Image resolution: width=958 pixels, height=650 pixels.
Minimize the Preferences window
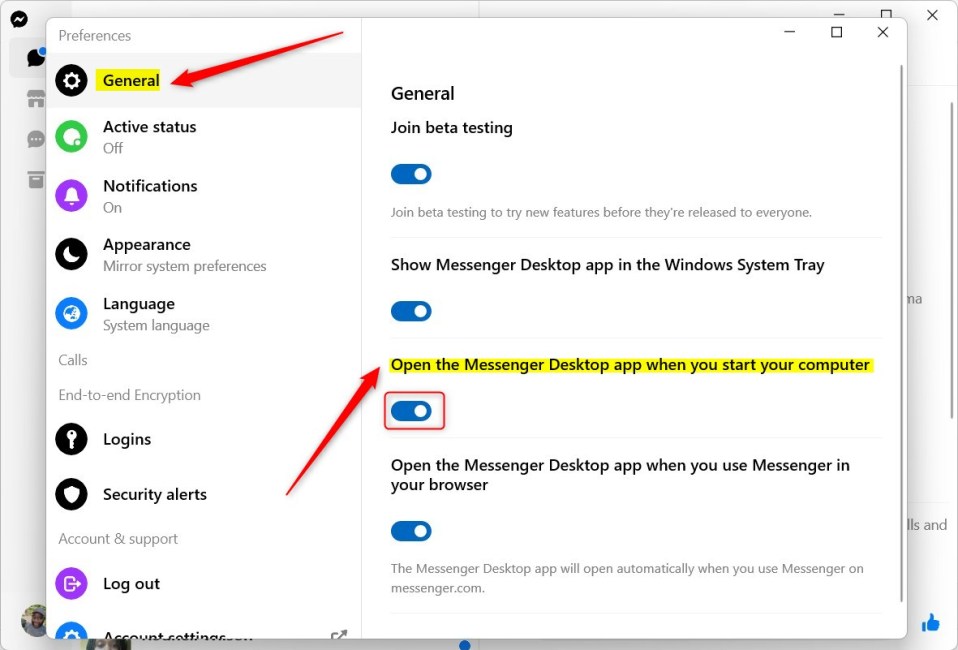click(790, 32)
